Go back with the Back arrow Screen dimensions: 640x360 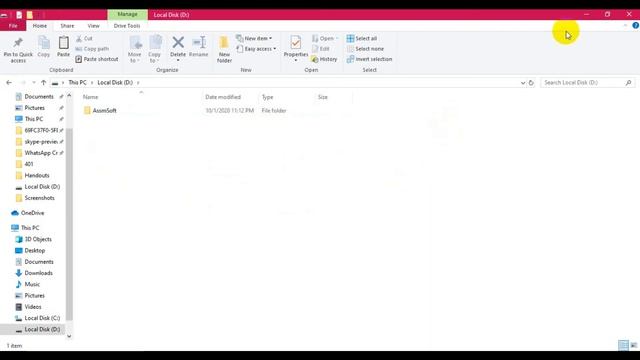pos(9,82)
